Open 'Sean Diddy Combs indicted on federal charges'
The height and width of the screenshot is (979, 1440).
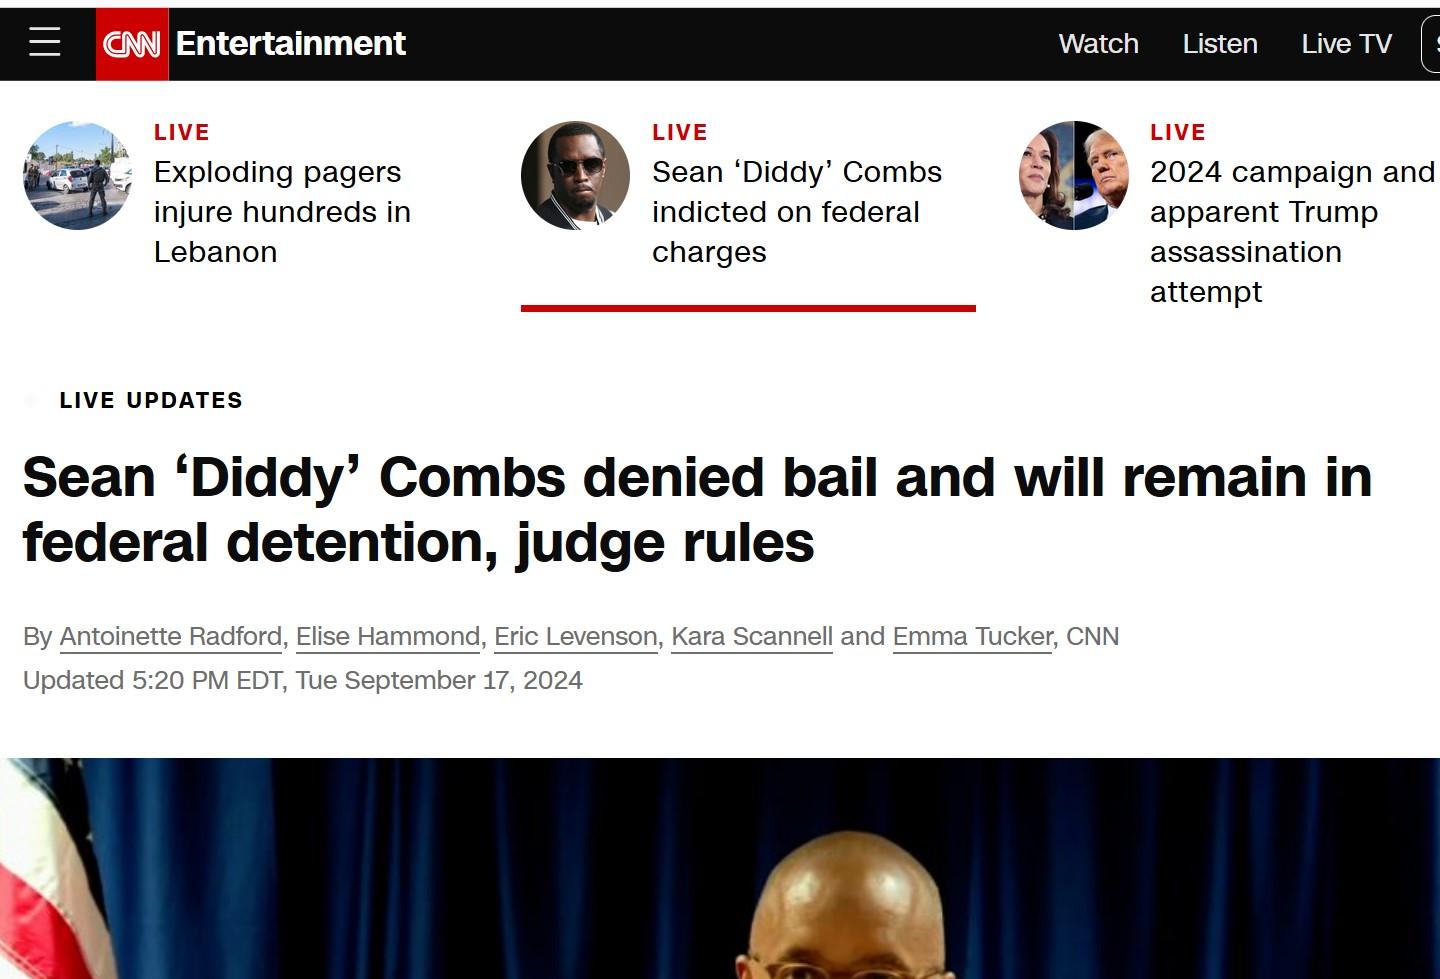pos(797,212)
